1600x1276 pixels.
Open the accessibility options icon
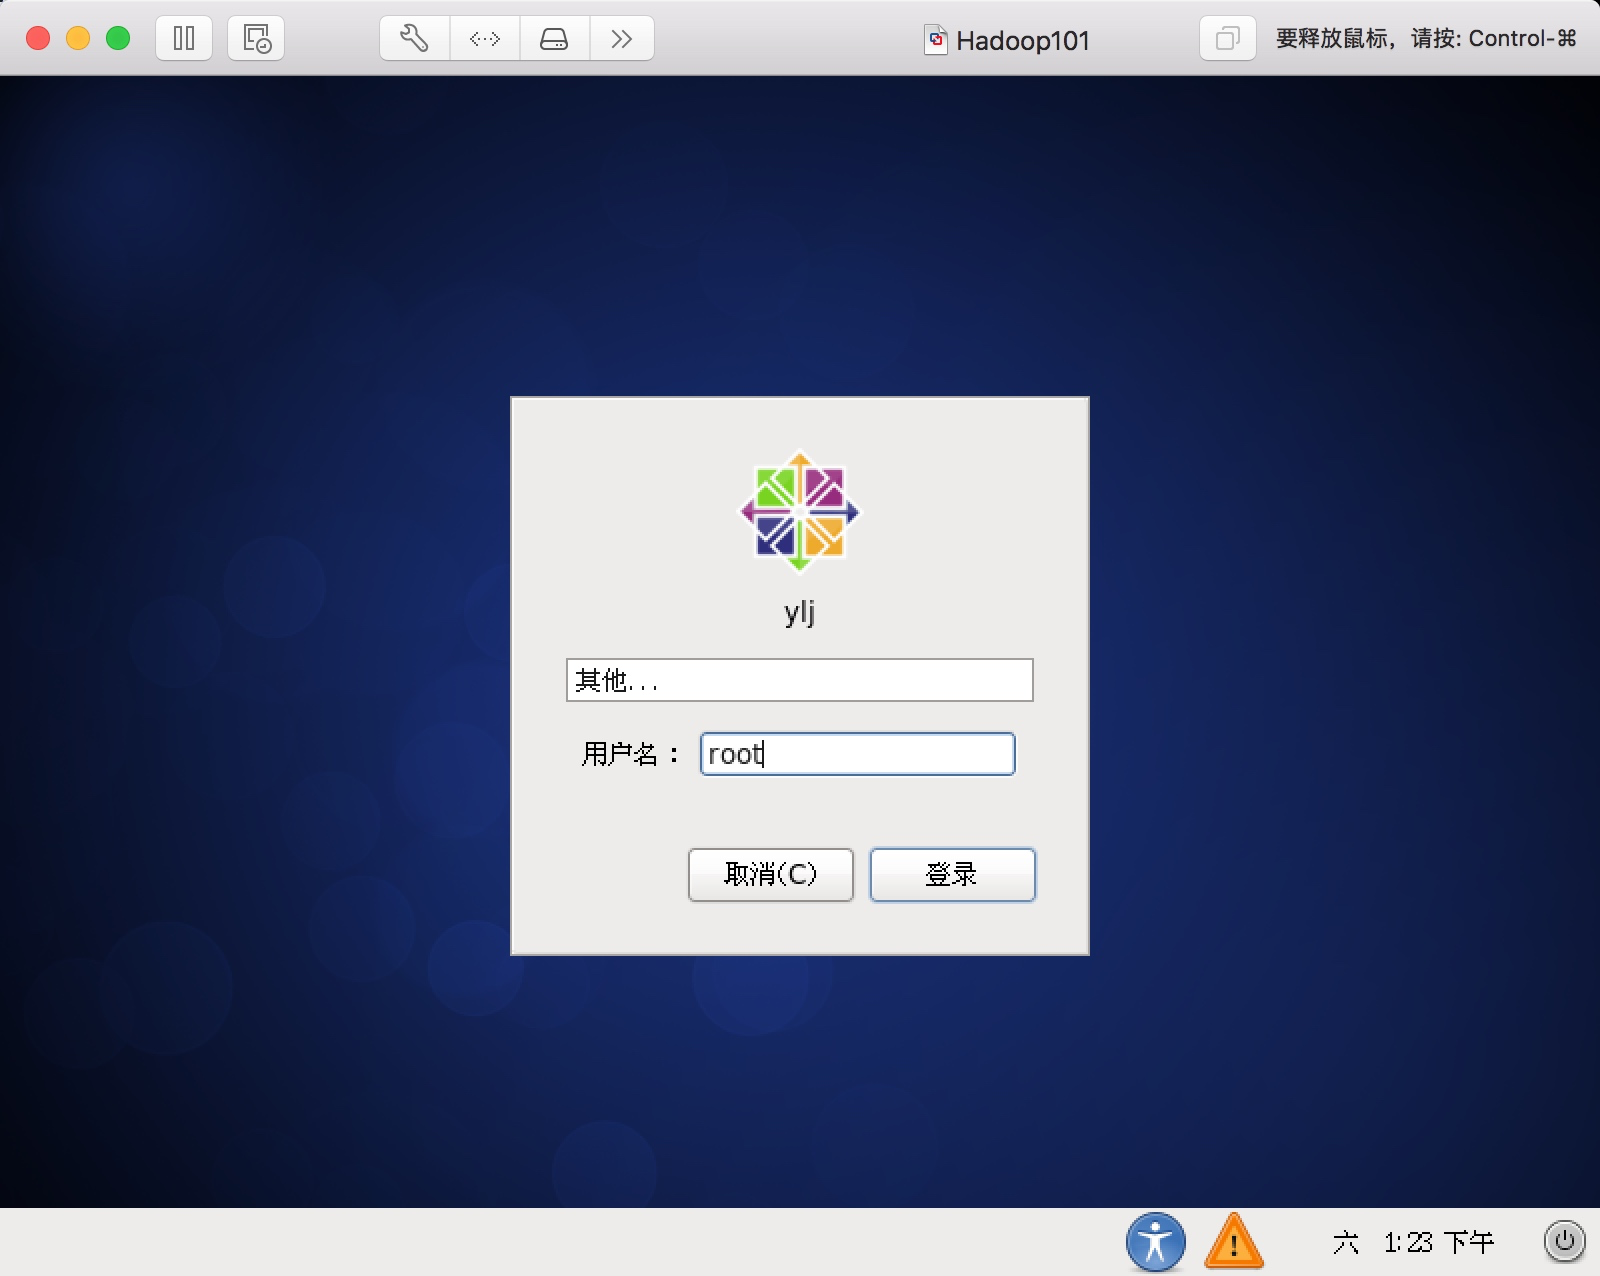click(1155, 1242)
